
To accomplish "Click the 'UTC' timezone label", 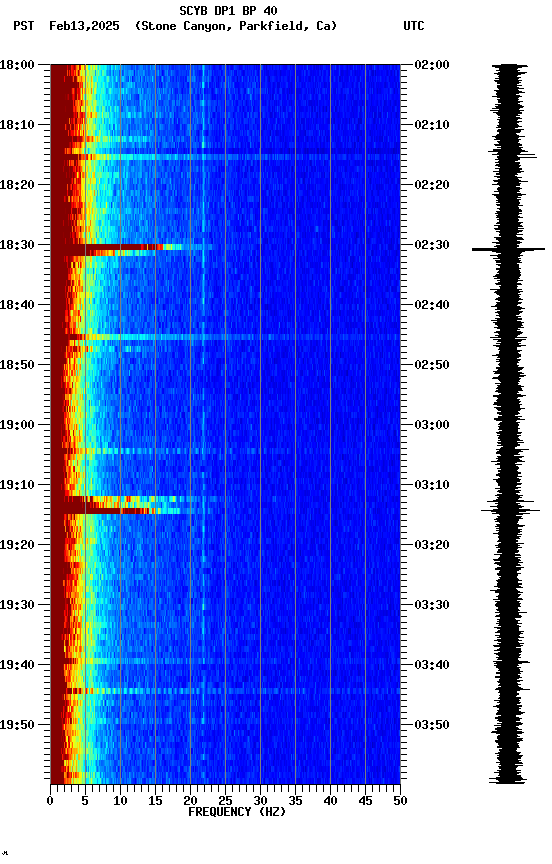I will coord(414,26).
